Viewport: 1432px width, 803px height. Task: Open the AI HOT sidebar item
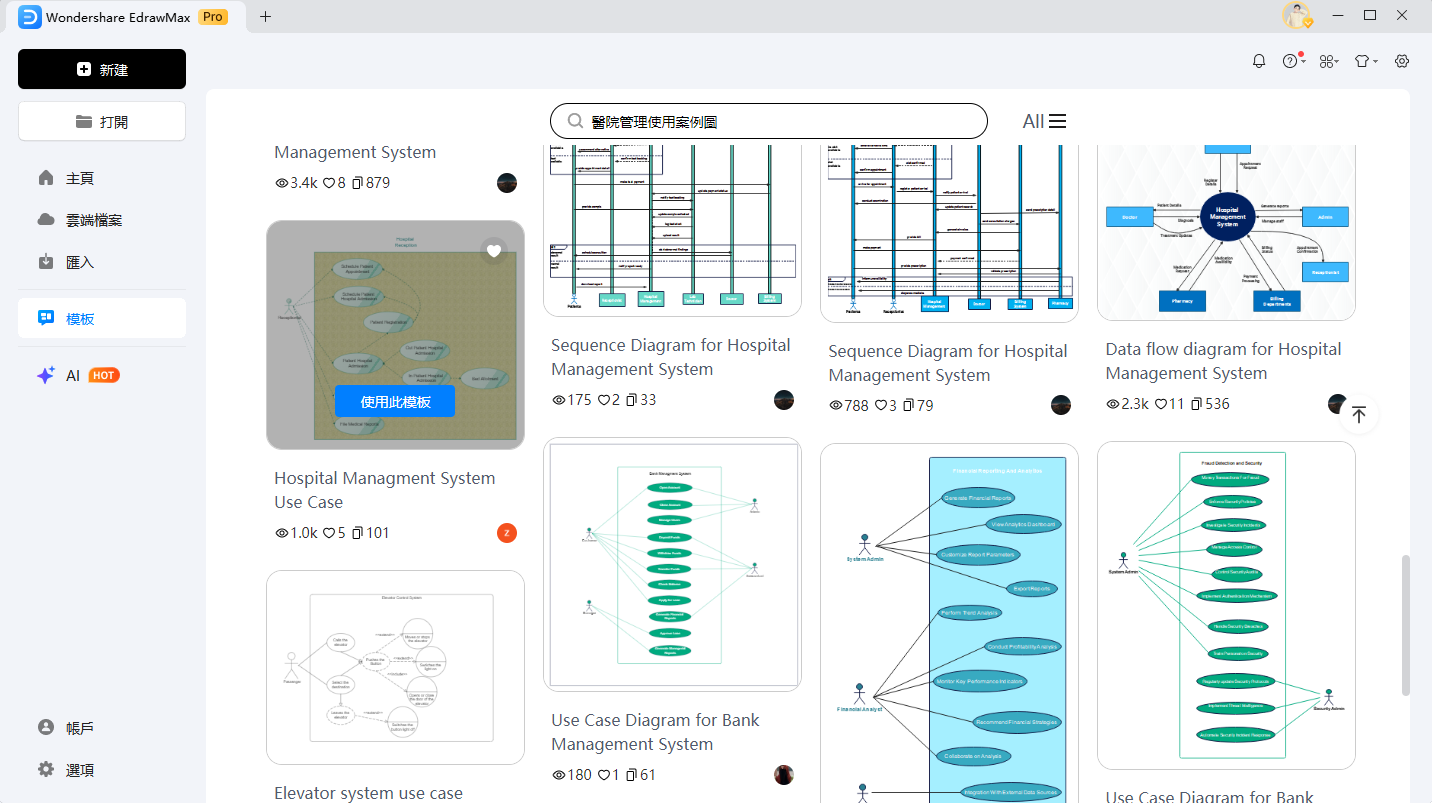tap(78, 376)
